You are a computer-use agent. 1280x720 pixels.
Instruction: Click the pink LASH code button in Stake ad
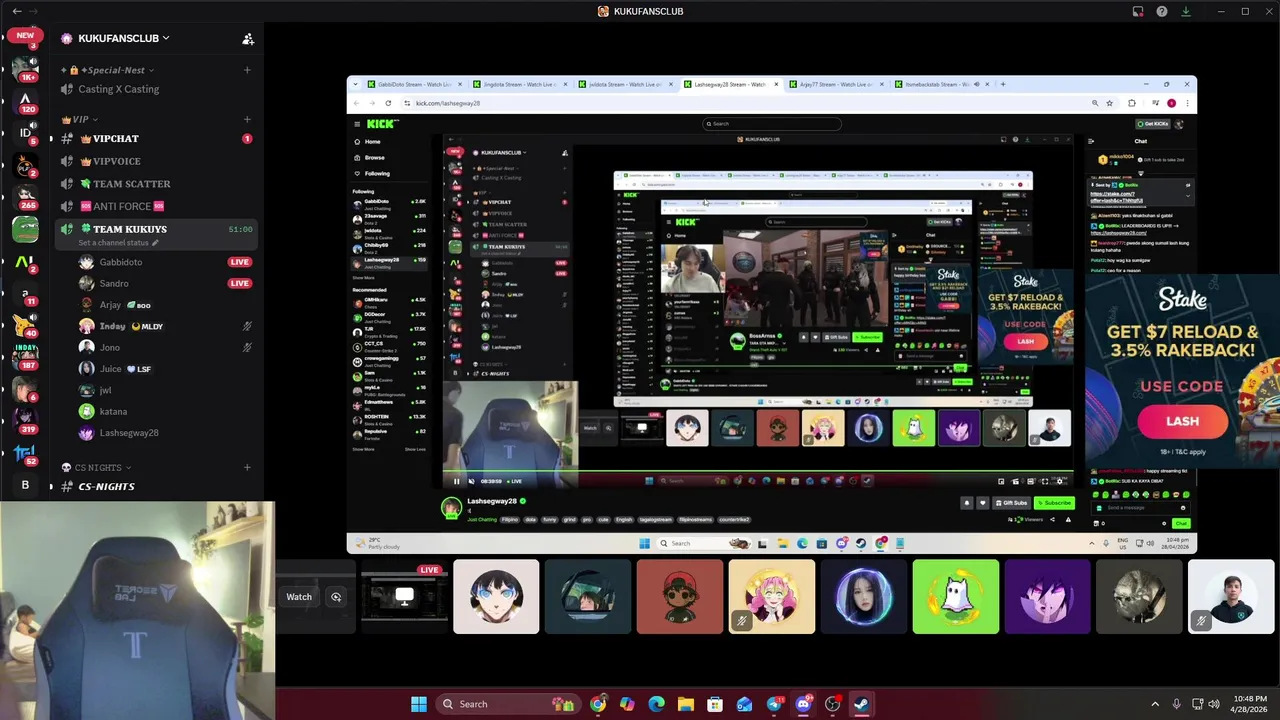1182,421
